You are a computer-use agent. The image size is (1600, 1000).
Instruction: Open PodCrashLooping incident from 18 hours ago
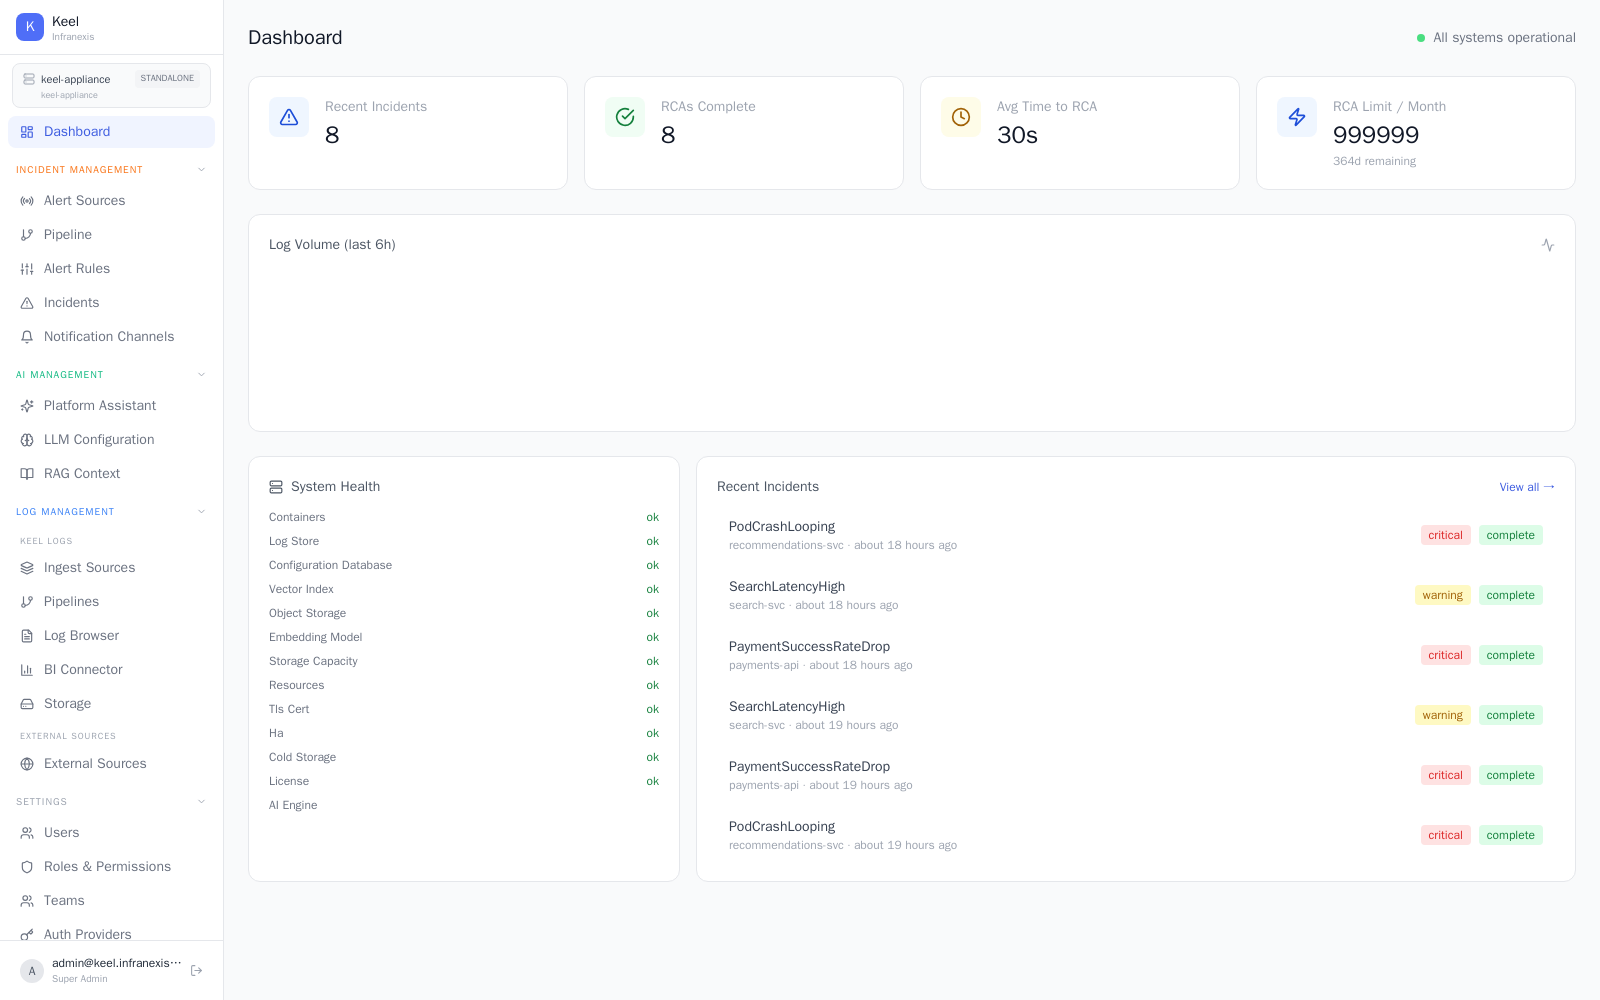(1135, 535)
